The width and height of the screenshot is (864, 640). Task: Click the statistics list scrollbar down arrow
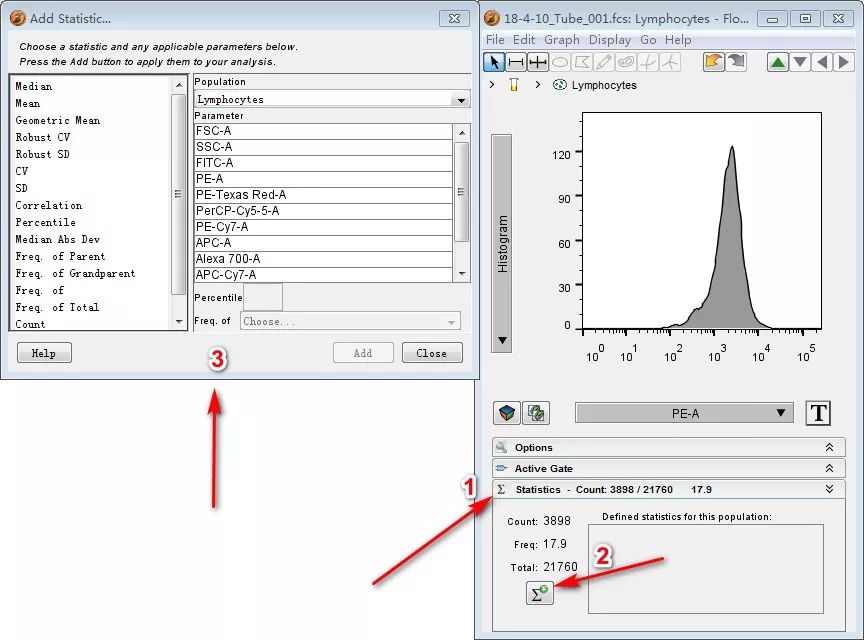[179, 321]
